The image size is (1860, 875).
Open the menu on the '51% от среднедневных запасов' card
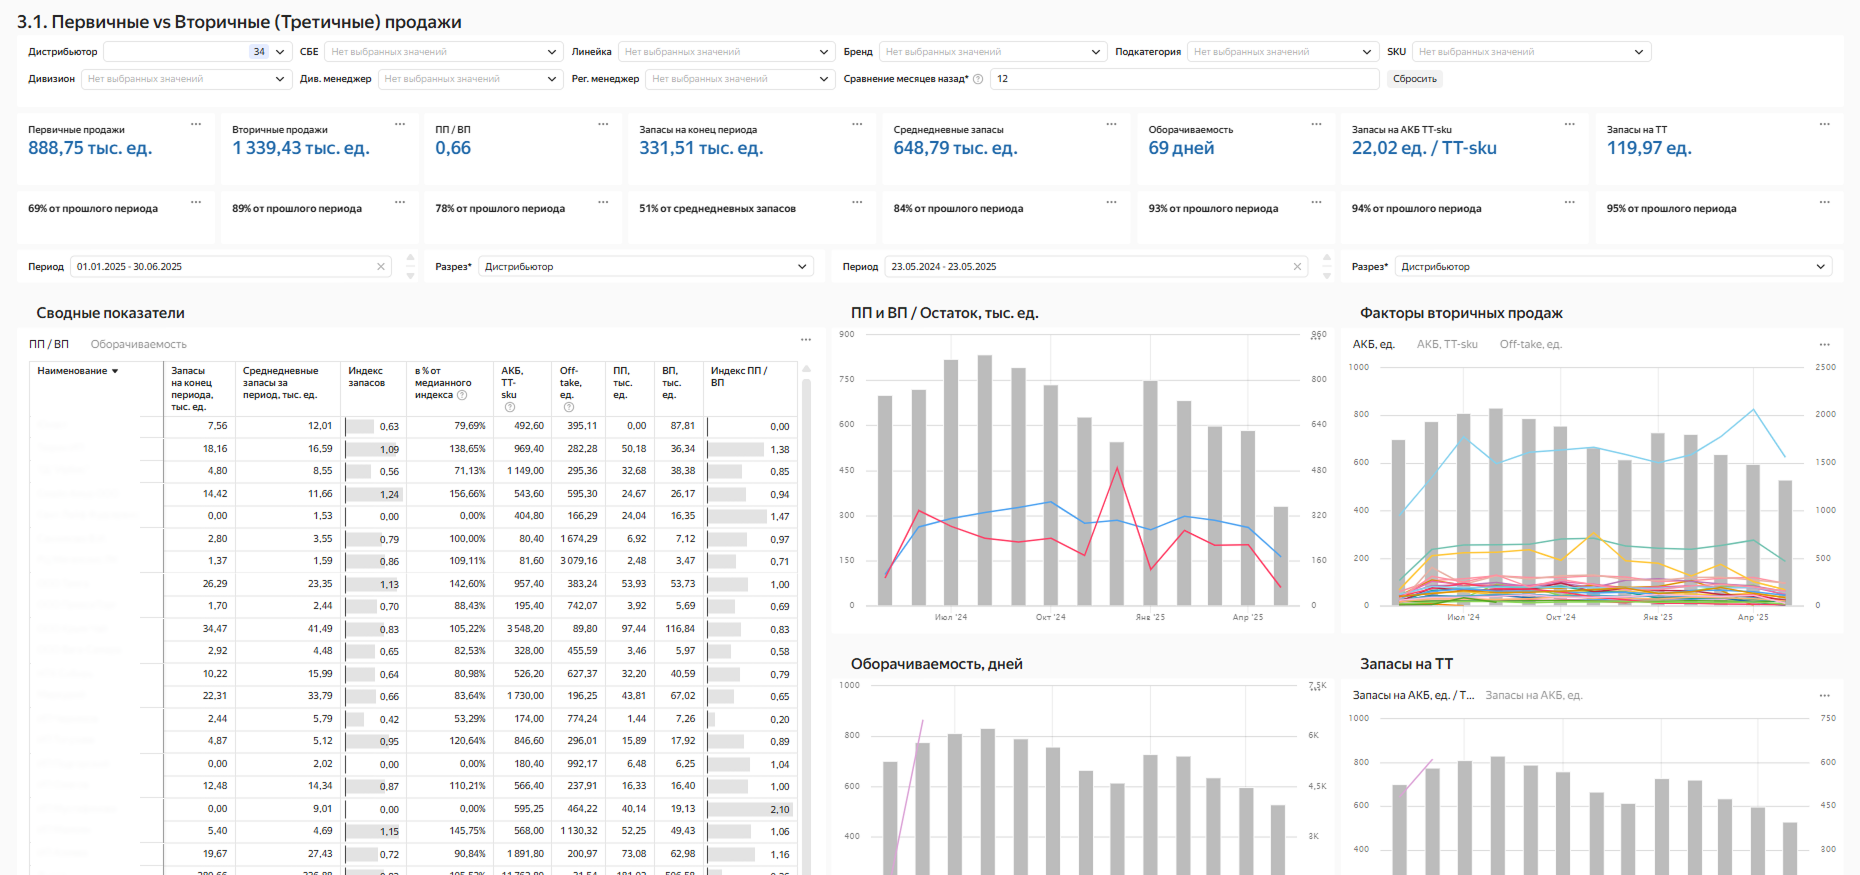point(857,202)
